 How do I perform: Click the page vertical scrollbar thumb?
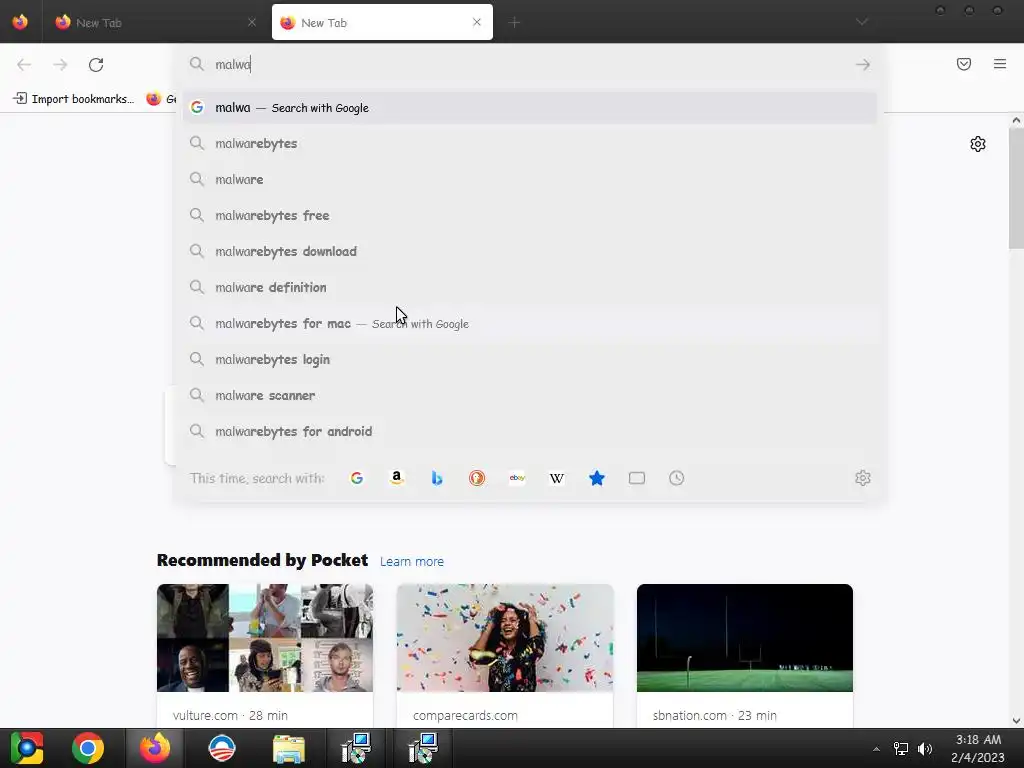(1016, 187)
